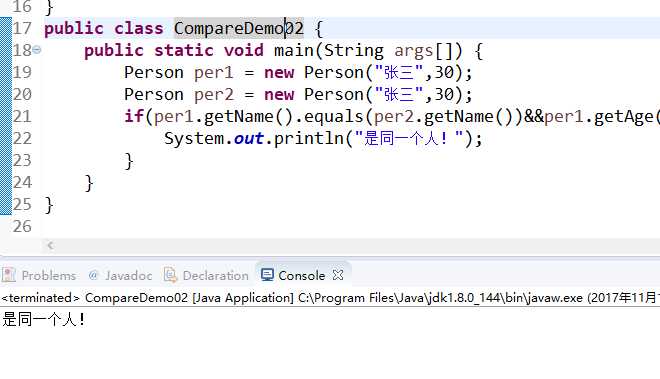Collapse the main method fold marker
660x379 pixels.
click(x=37, y=50)
